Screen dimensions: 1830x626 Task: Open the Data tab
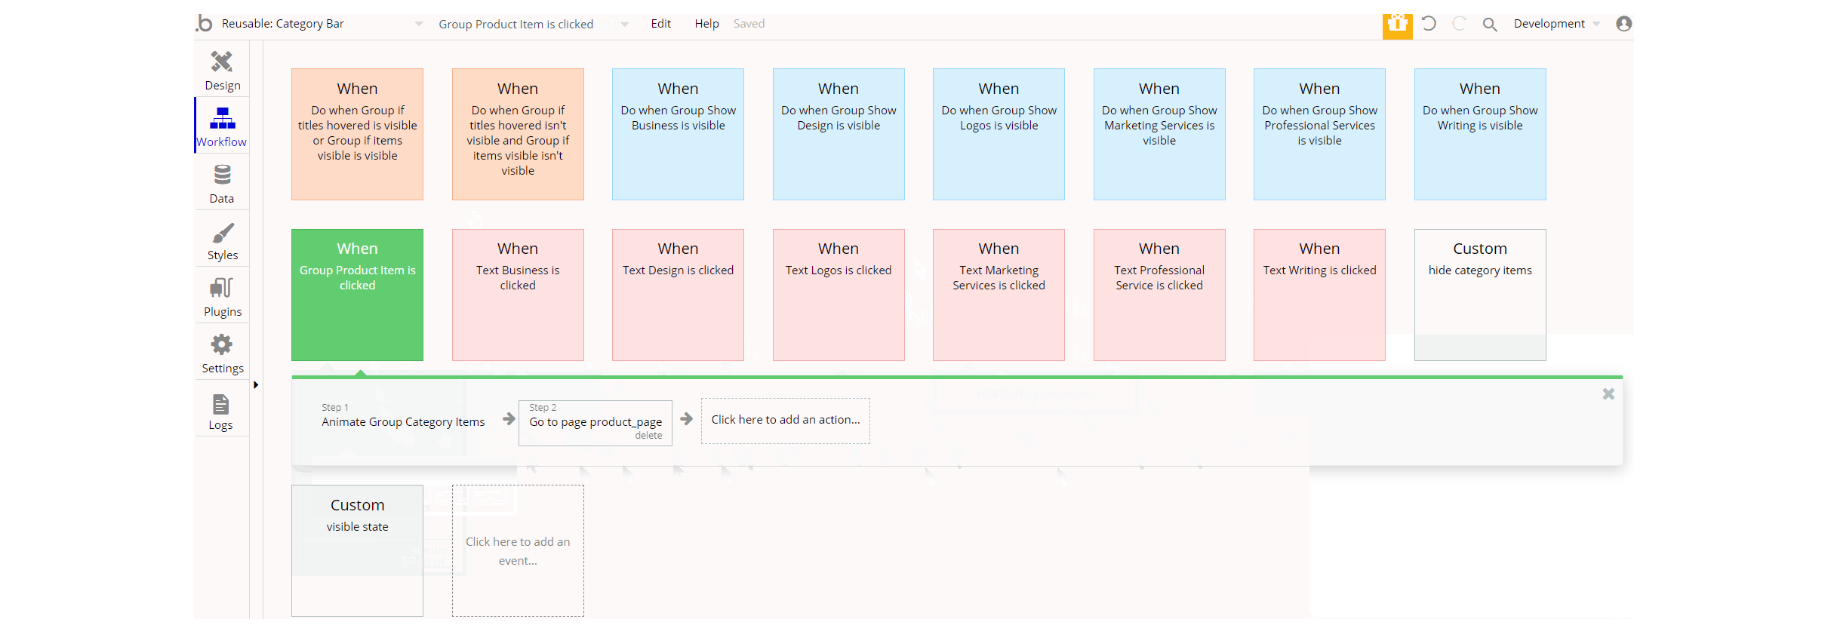pyautogui.click(x=222, y=184)
